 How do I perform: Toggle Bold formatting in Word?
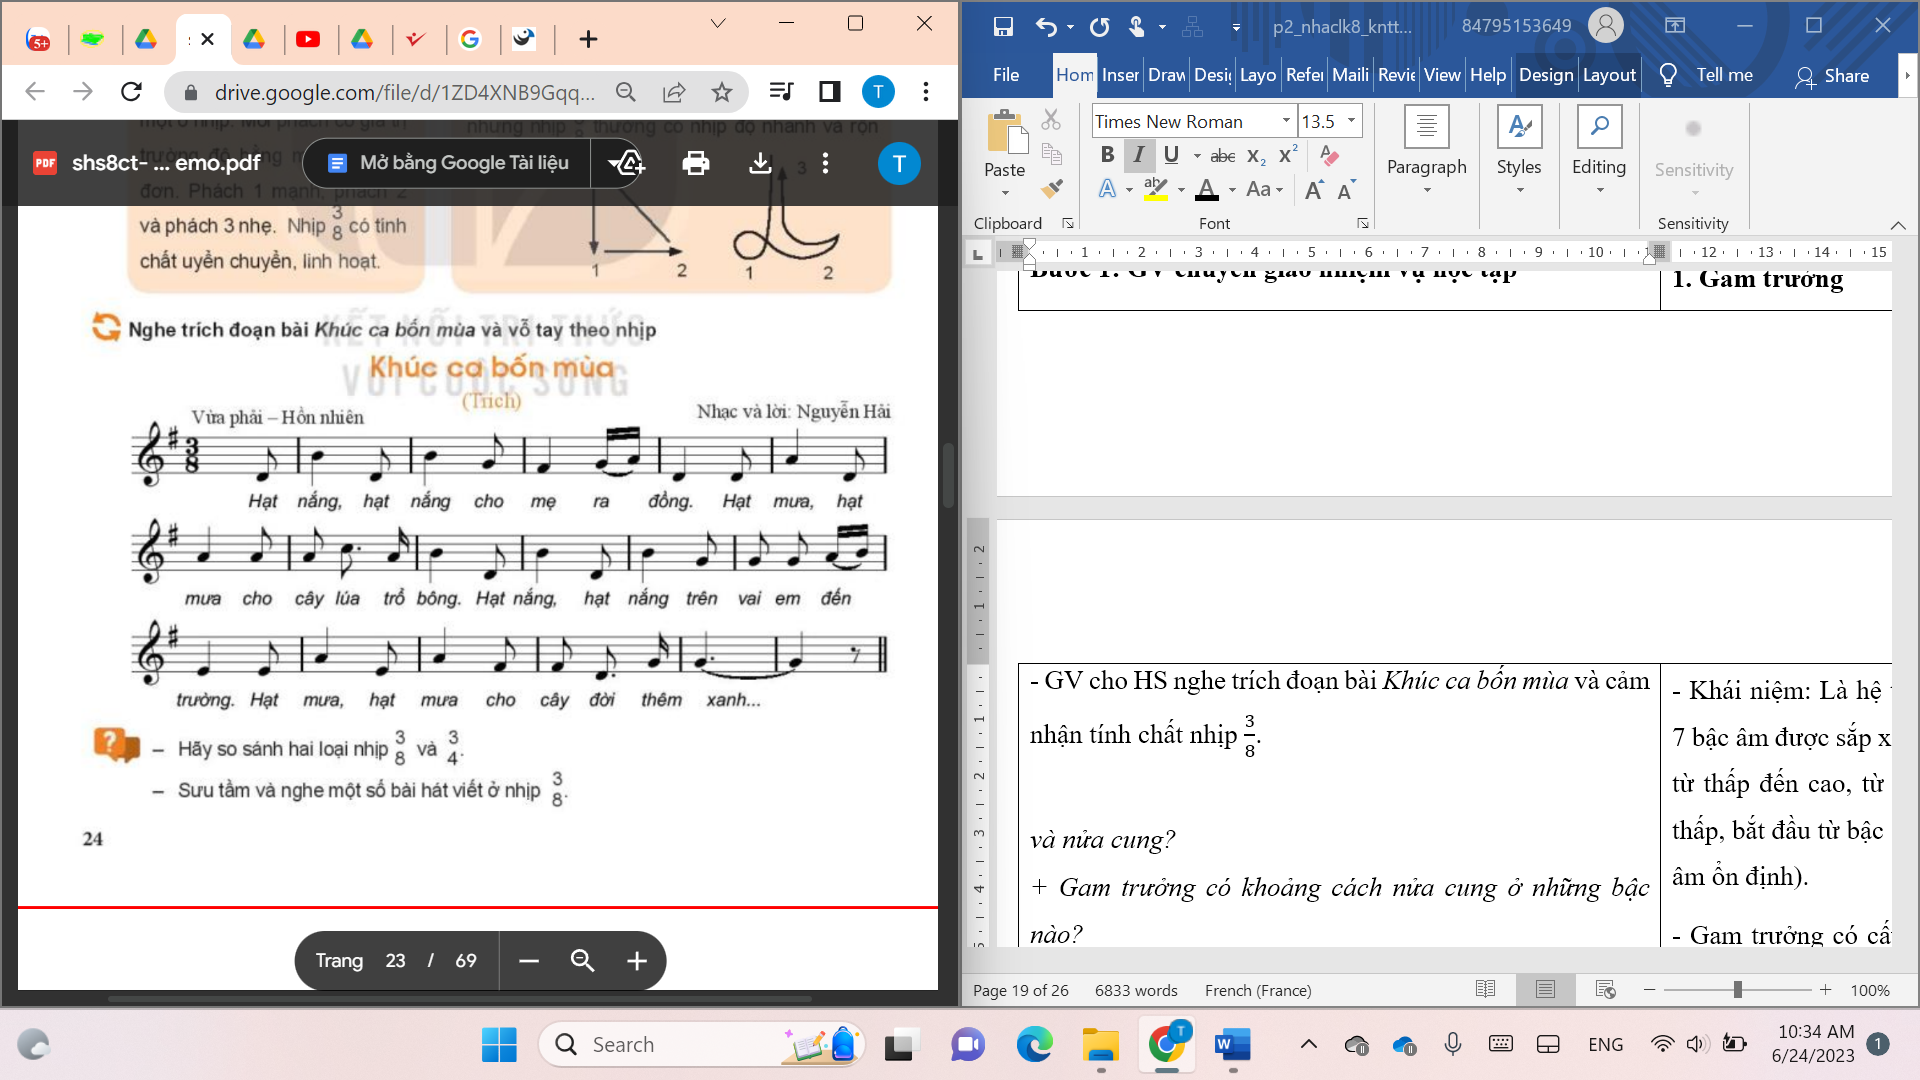point(1107,155)
